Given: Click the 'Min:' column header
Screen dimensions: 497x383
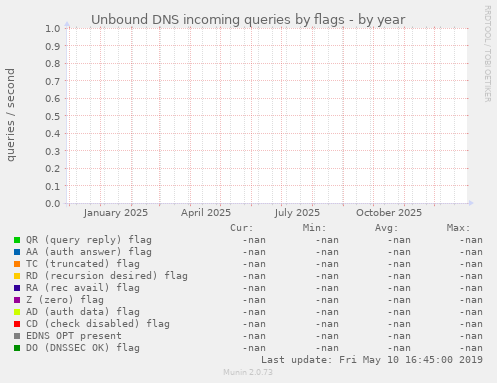Looking at the screenshot, I should click(x=314, y=228).
